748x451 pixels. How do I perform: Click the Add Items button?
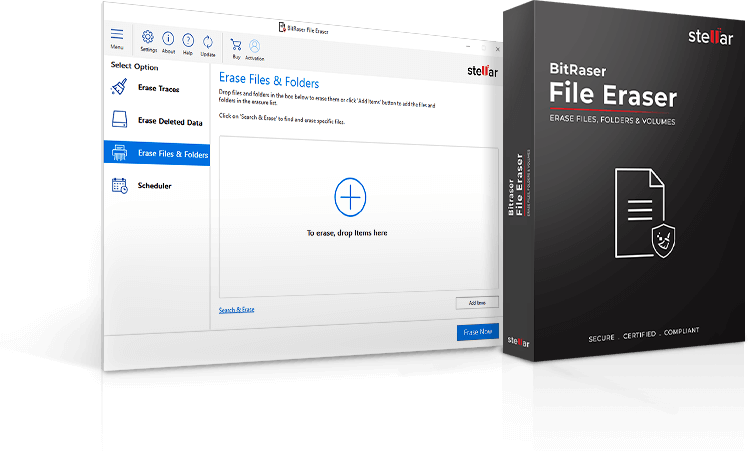[x=477, y=303]
